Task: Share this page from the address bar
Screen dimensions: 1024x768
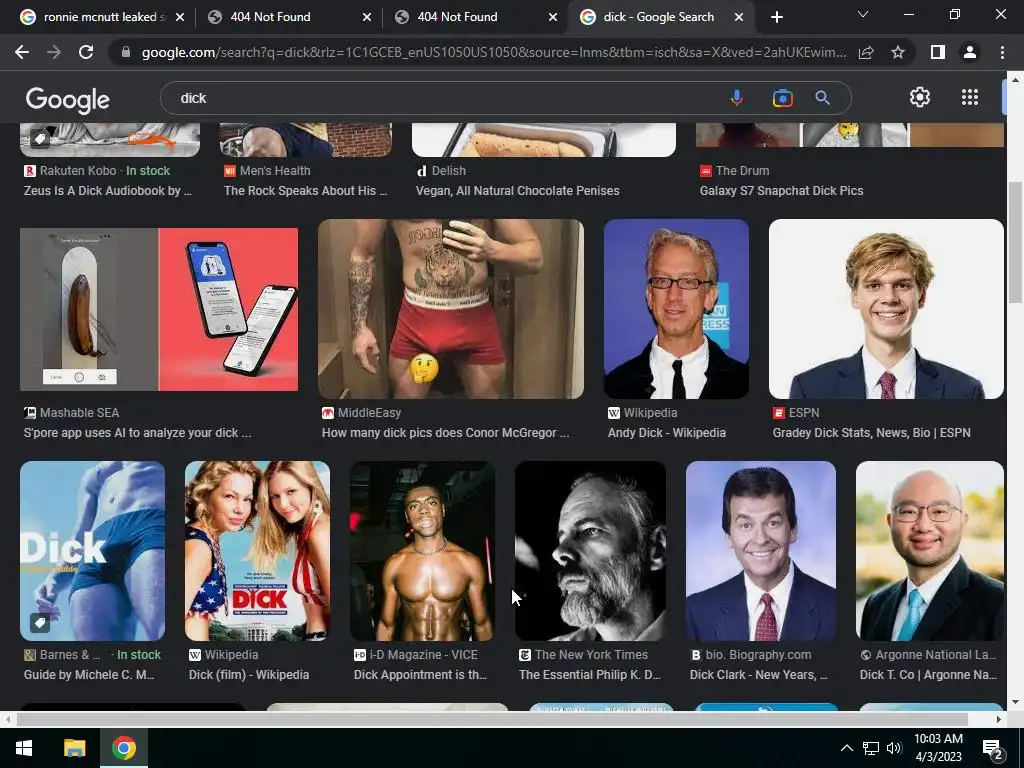Action: pos(867,52)
